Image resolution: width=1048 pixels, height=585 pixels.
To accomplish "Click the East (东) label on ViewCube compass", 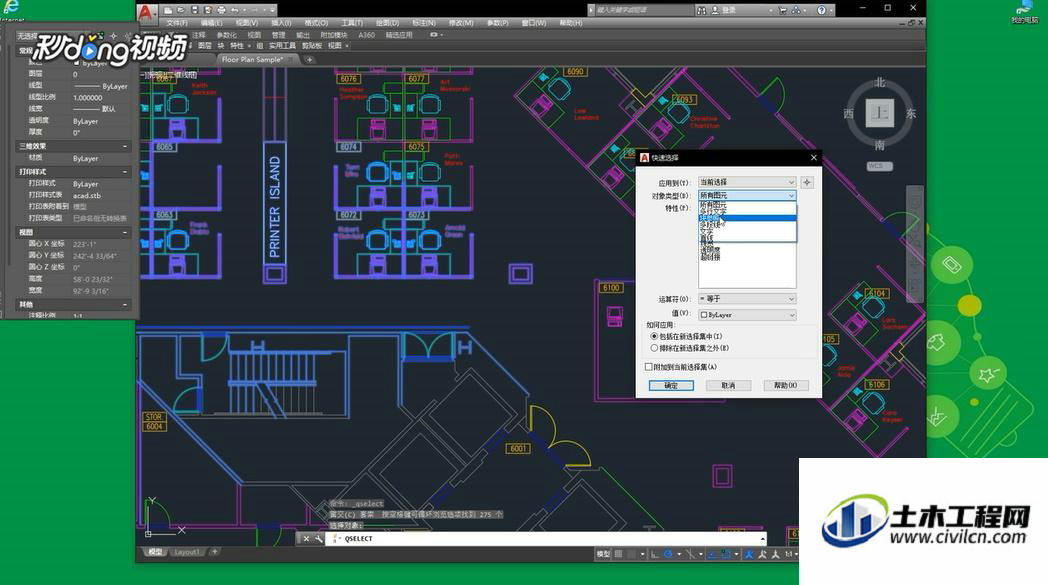I will point(910,114).
